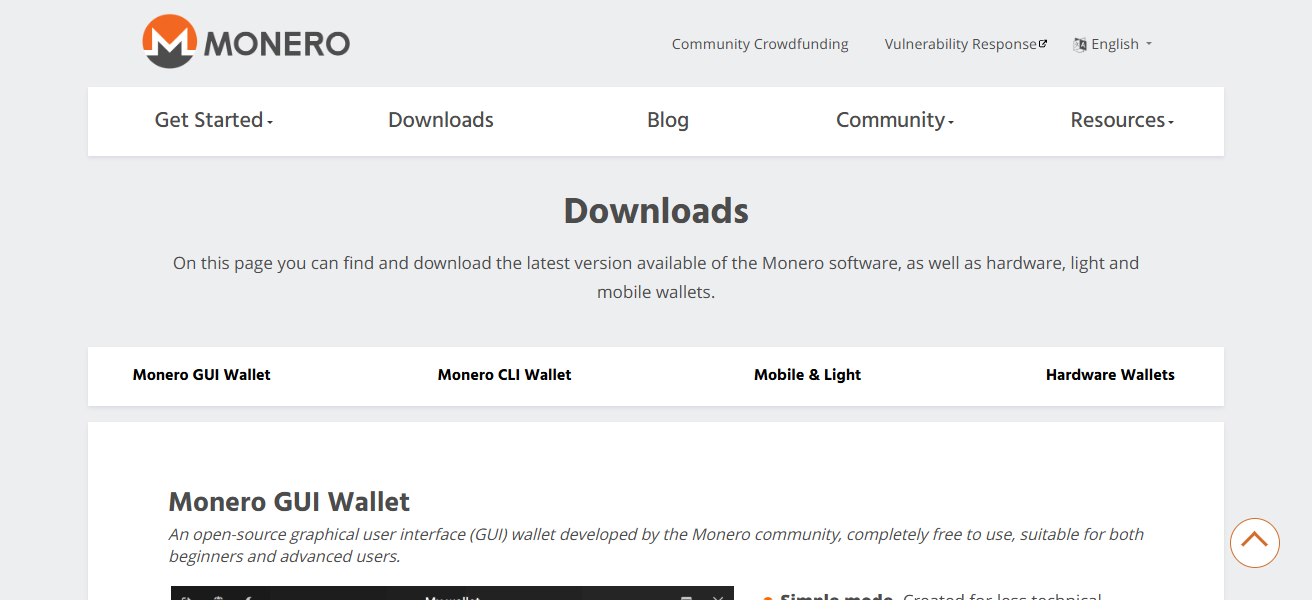Jump to Hardware Wallets section
This screenshot has width=1312, height=600.
coord(1110,375)
